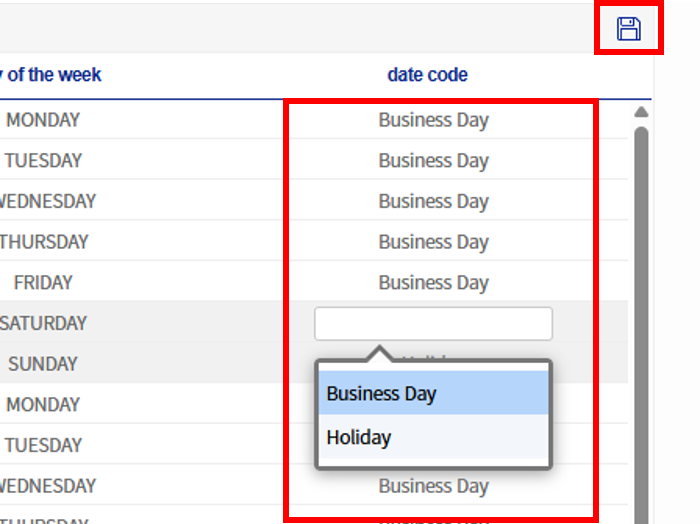The height and width of the screenshot is (524, 700).
Task: Select the first TUESDAY day cell
Action: point(43,161)
